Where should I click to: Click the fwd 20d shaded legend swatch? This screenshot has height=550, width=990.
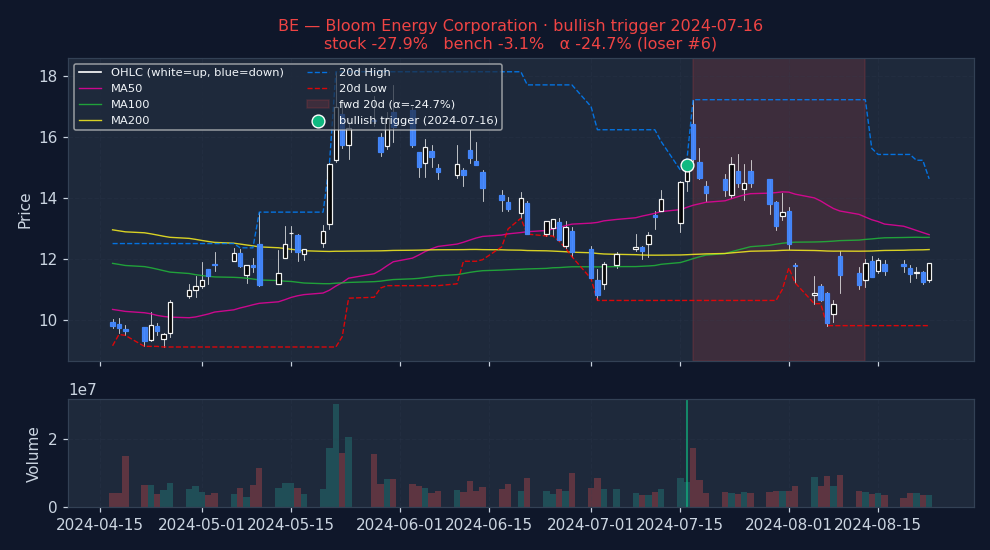(x=318, y=104)
